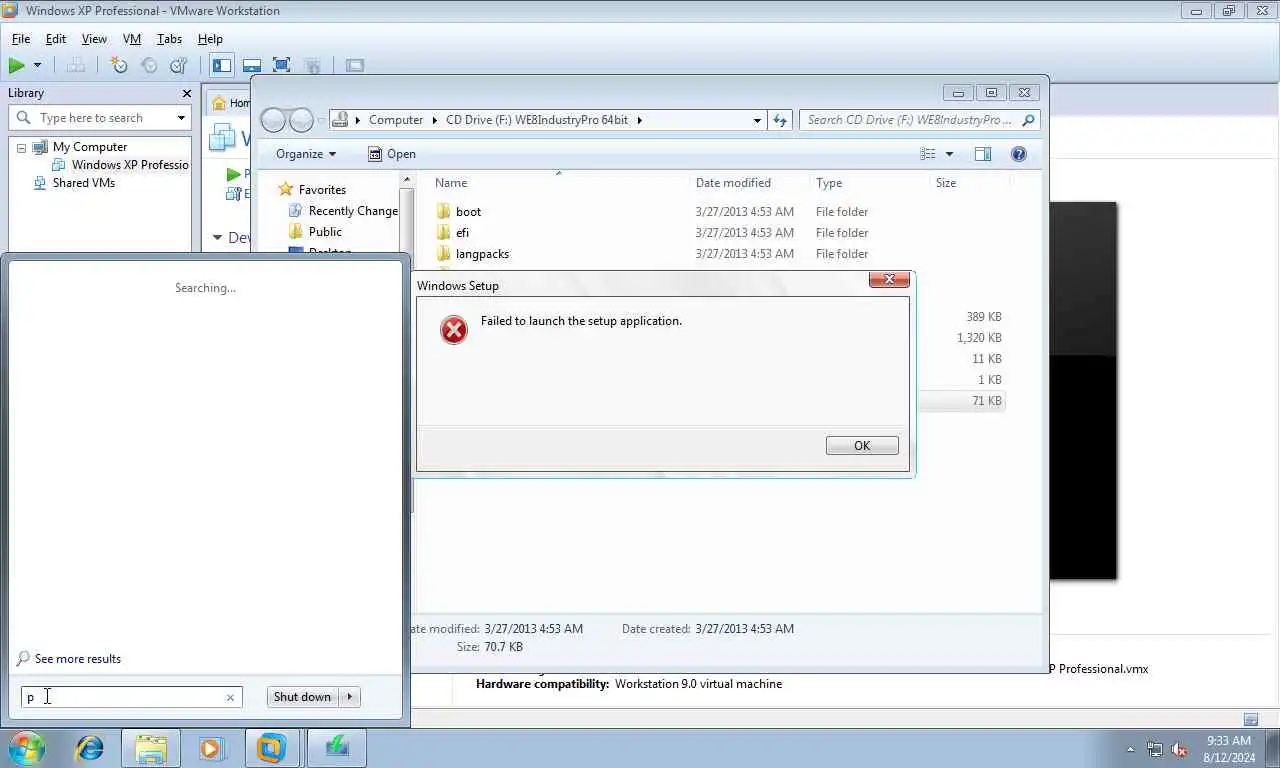This screenshot has height=768, width=1280.
Task: Click OK in Windows Setup error dialog
Action: (x=862, y=446)
